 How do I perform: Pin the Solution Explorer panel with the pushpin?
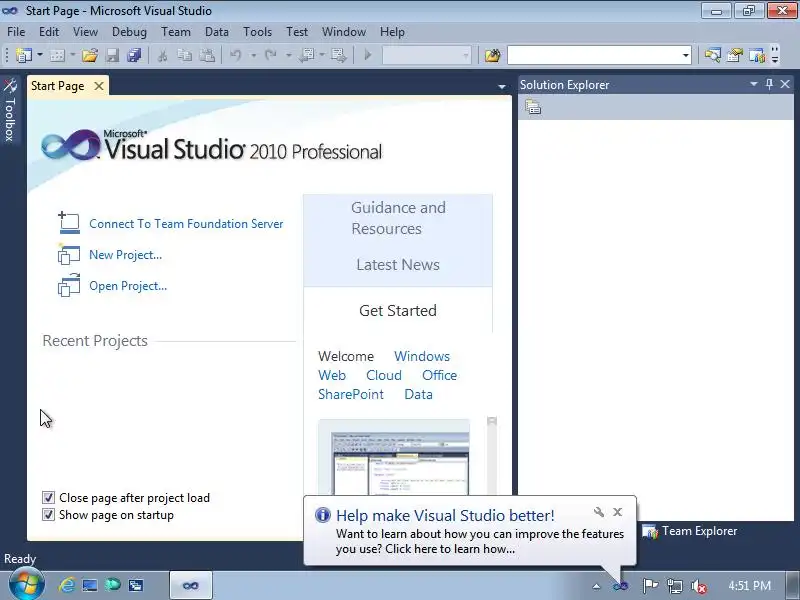pos(769,84)
